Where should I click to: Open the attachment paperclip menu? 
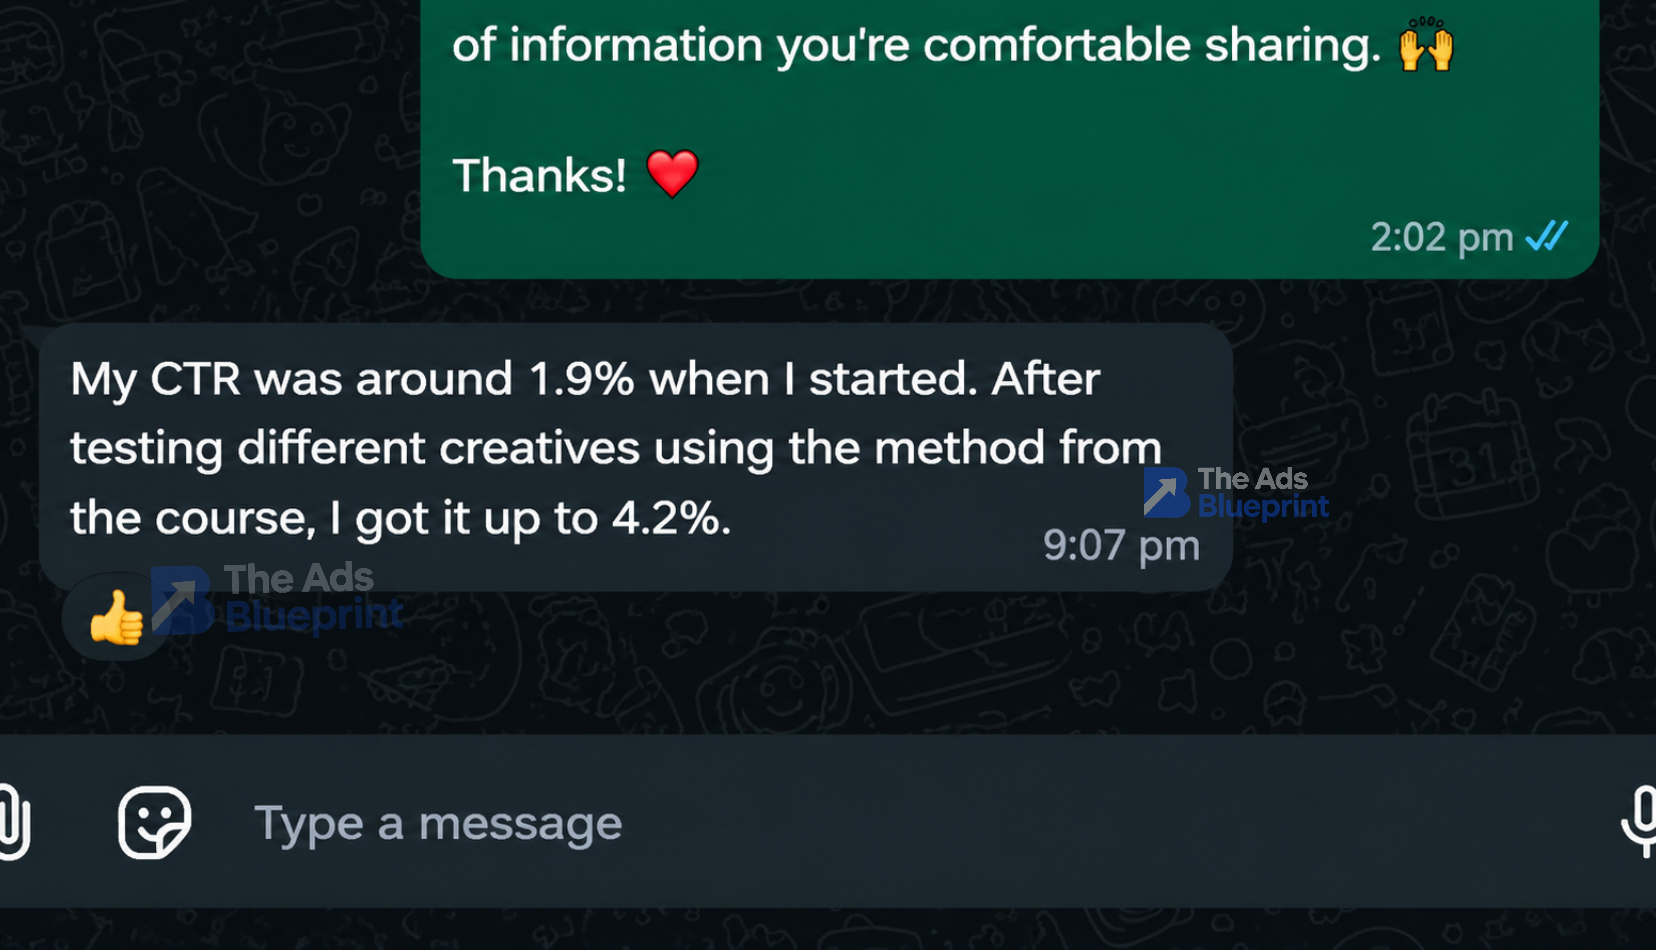(x=14, y=822)
